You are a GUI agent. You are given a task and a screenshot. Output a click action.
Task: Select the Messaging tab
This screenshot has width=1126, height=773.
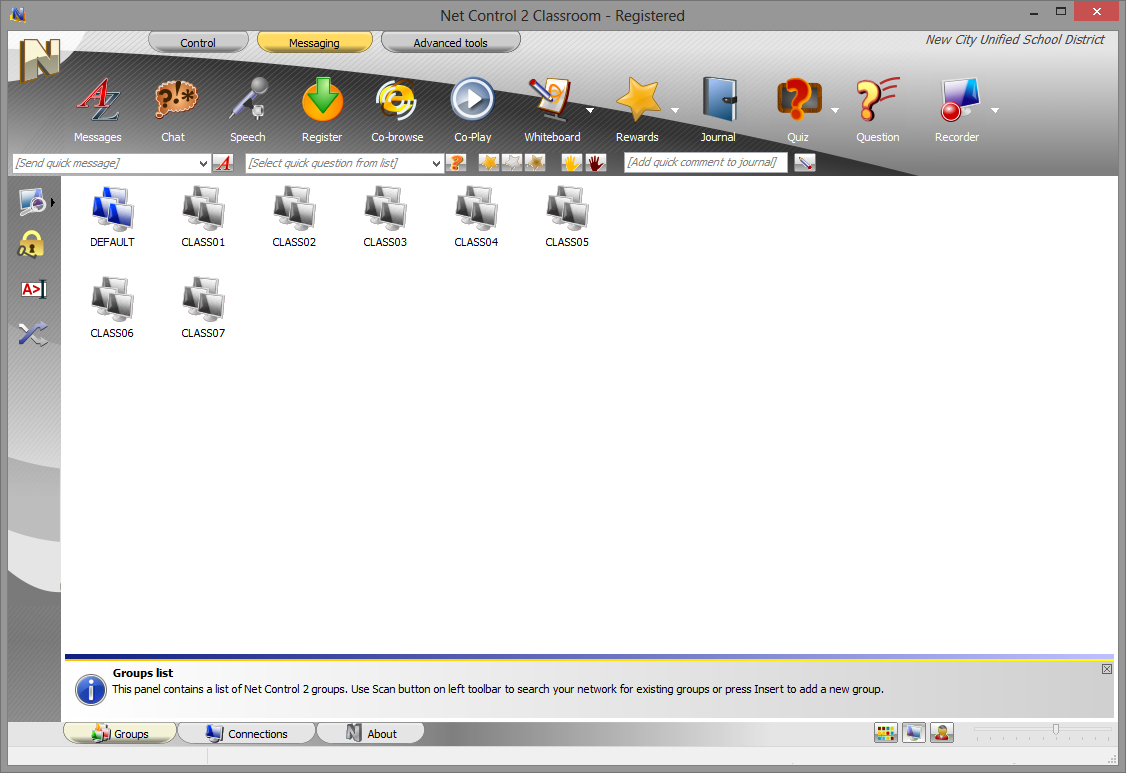[315, 42]
